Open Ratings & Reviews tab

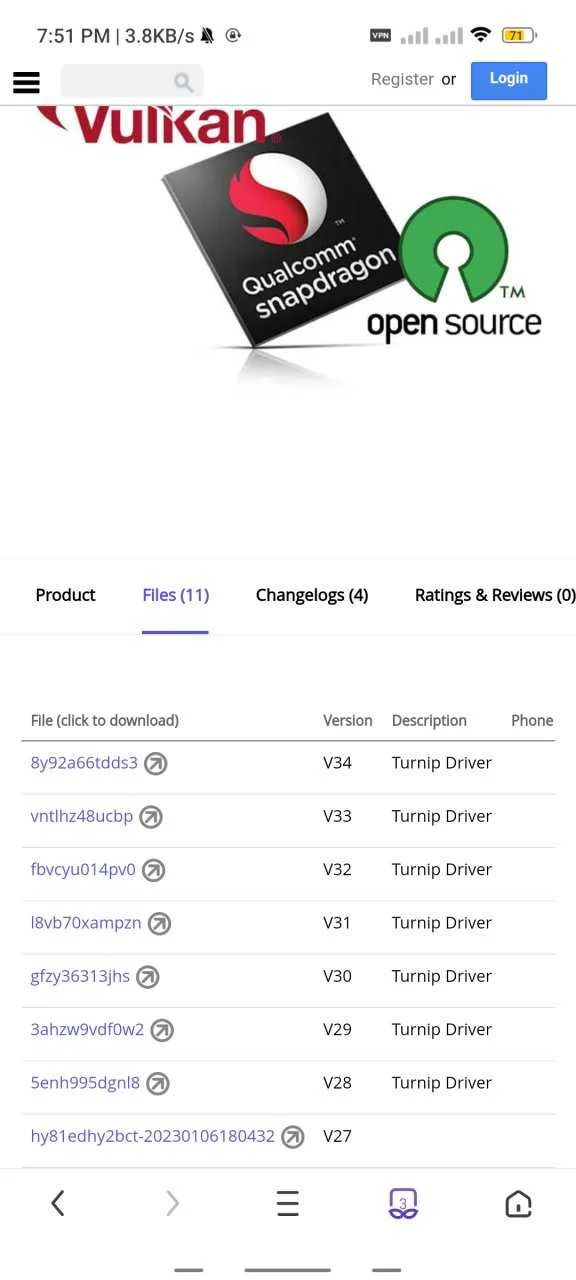495,595
